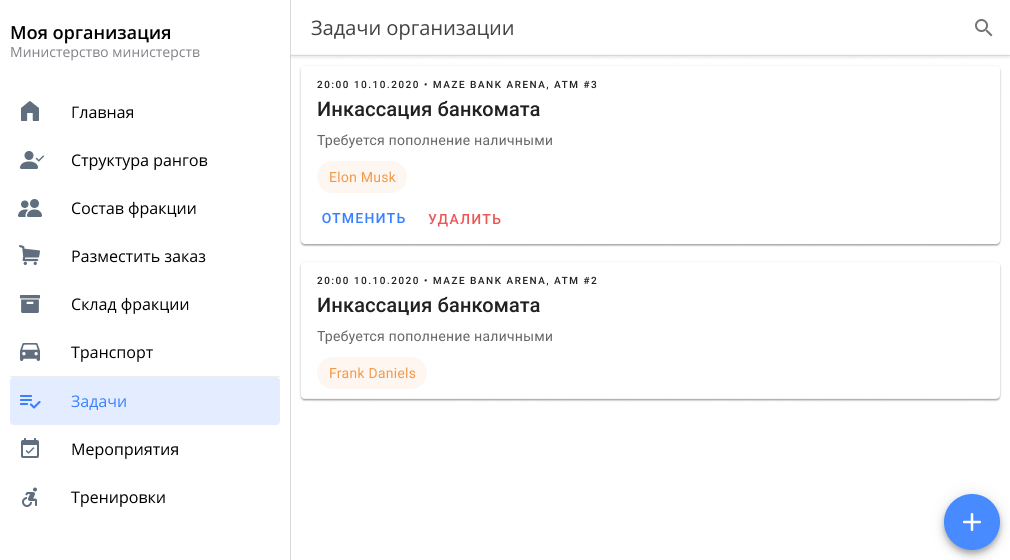Image resolution: width=1010 pixels, height=560 pixels.
Task: Click the shopping cart icon
Action: [30, 256]
